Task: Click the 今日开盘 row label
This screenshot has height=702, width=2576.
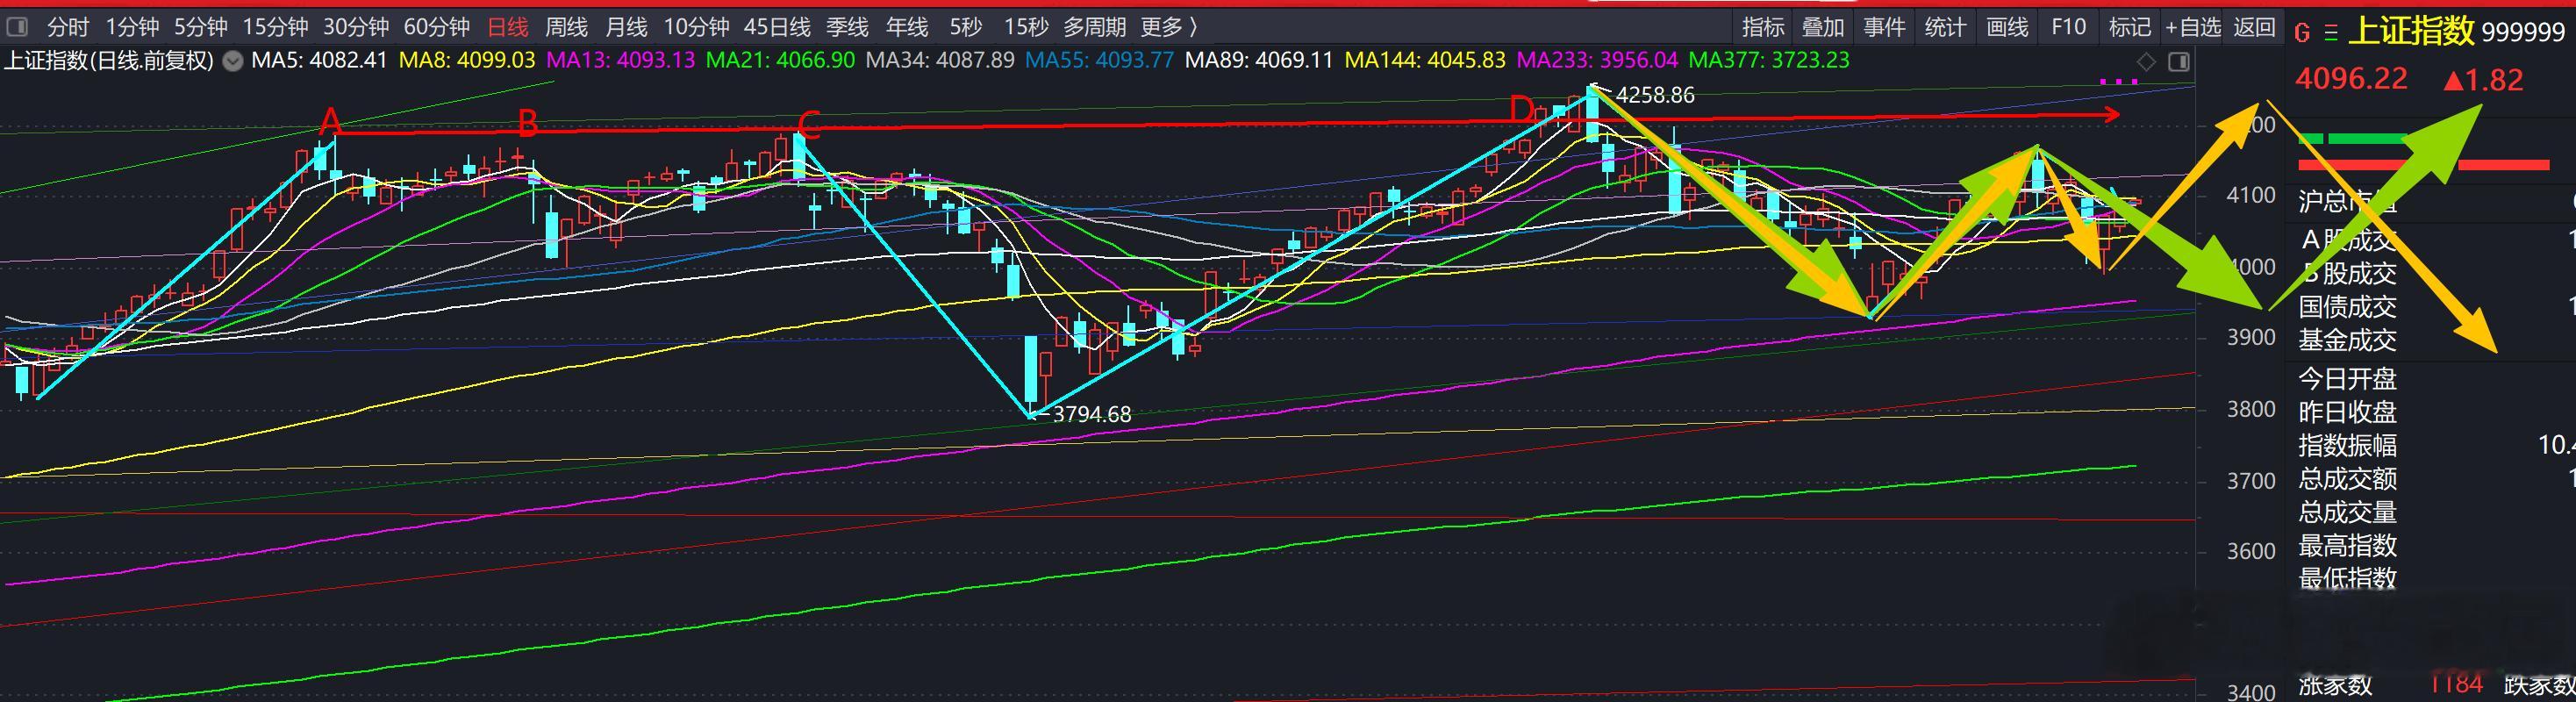Action: pyautogui.click(x=2347, y=379)
